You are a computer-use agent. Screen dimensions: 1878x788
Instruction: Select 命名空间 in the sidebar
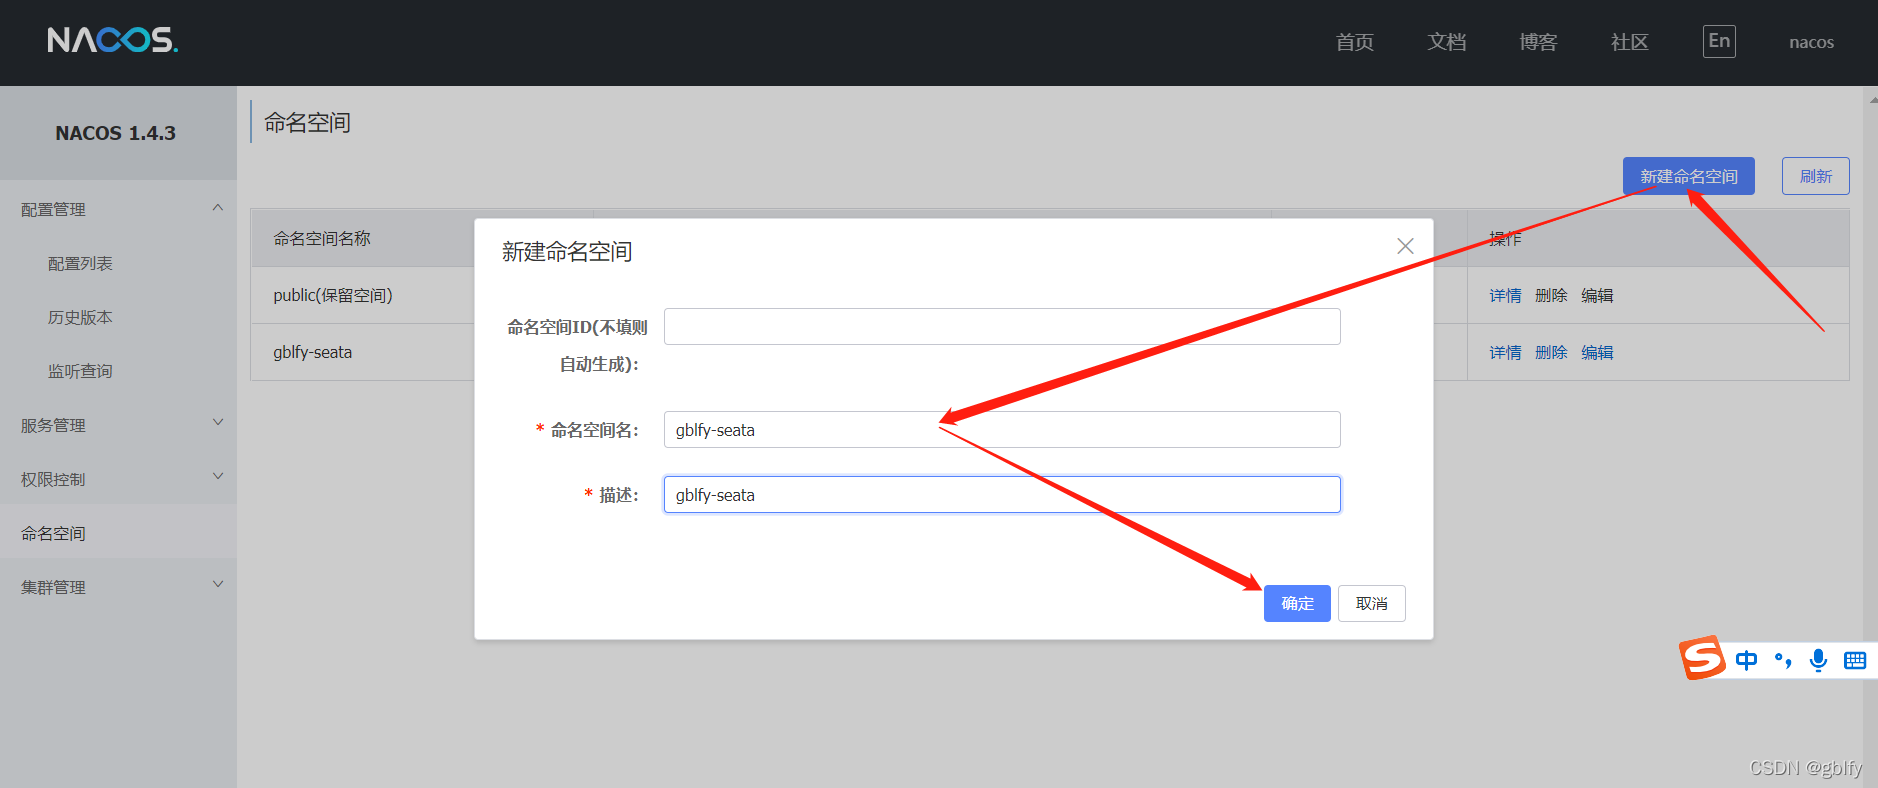point(53,533)
